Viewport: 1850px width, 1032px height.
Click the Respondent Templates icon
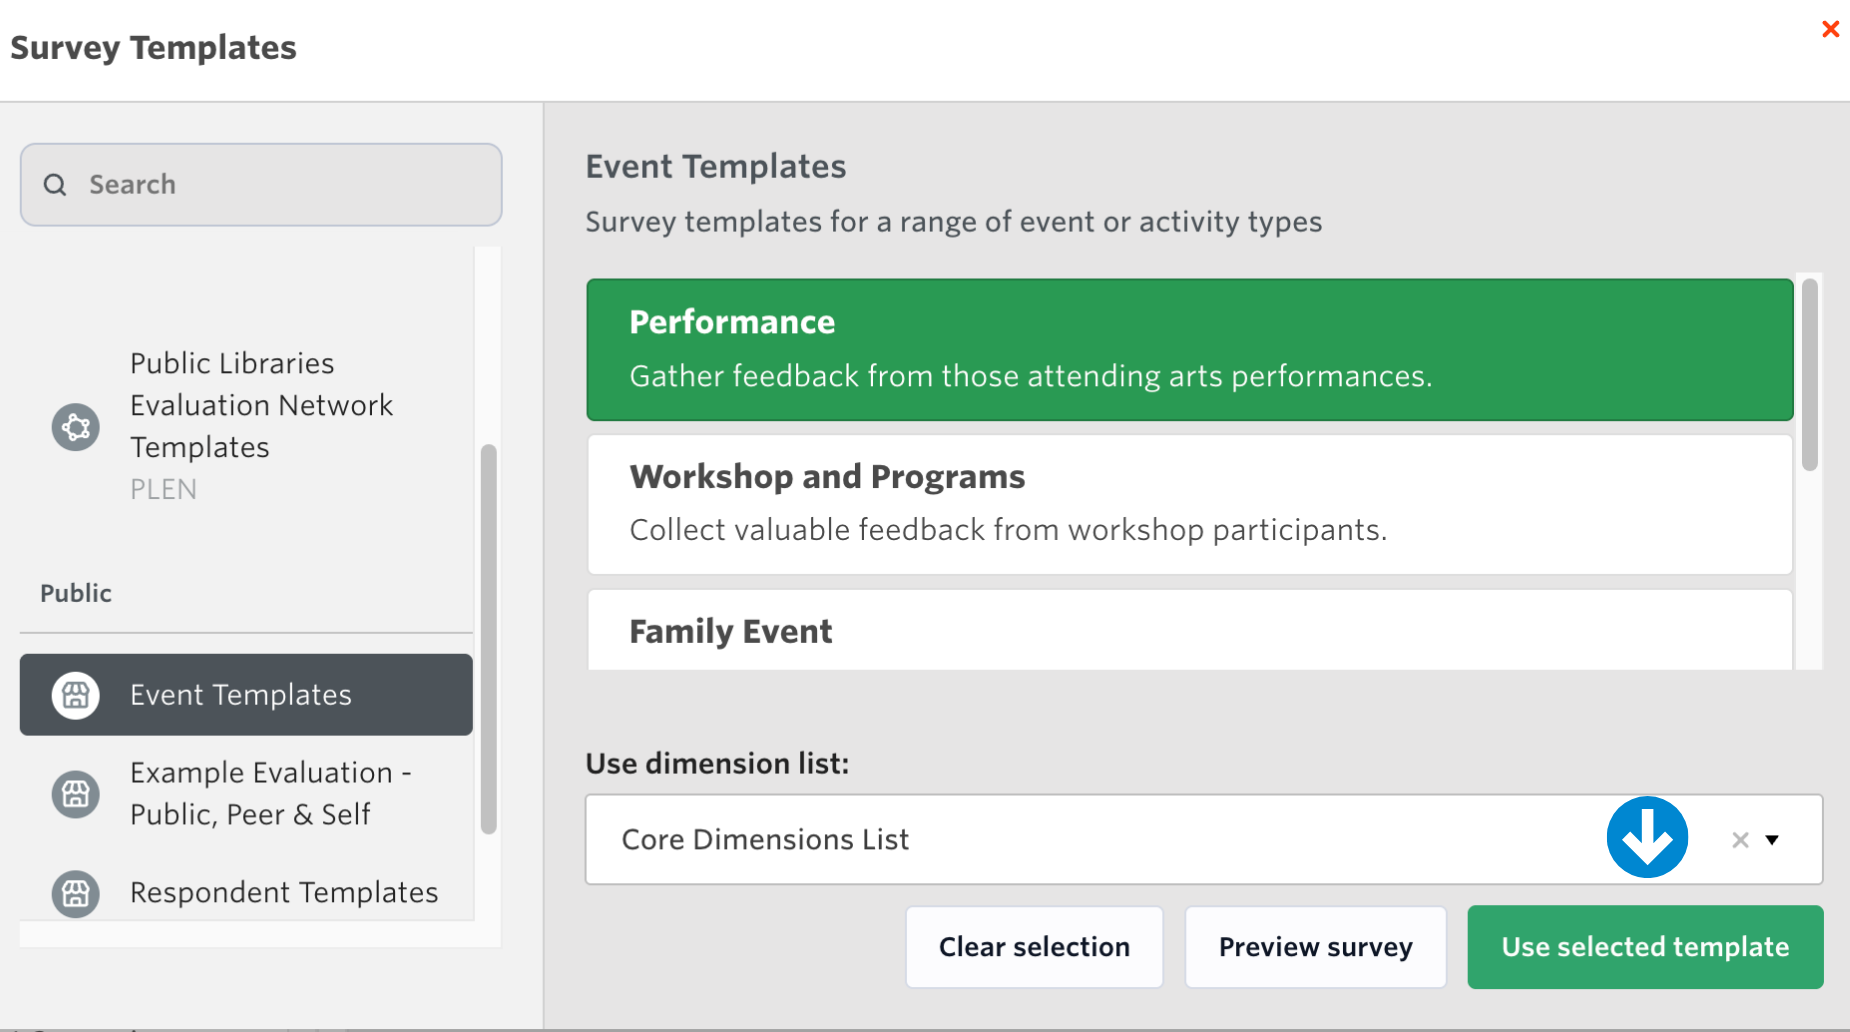[76, 893]
